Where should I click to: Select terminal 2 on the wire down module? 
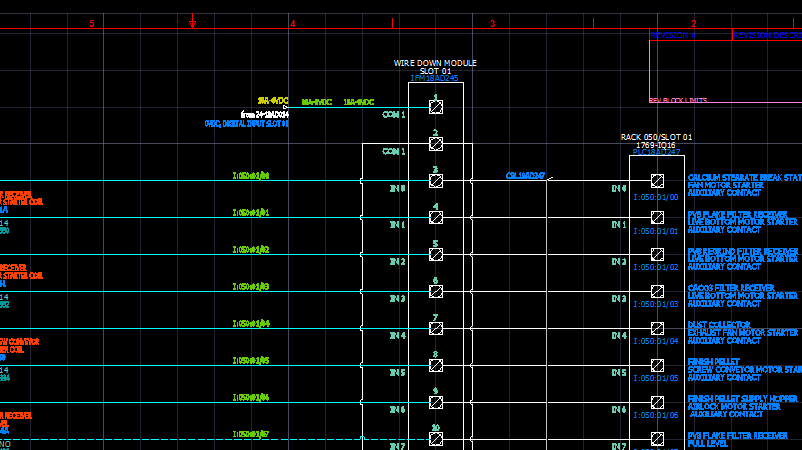(x=436, y=144)
